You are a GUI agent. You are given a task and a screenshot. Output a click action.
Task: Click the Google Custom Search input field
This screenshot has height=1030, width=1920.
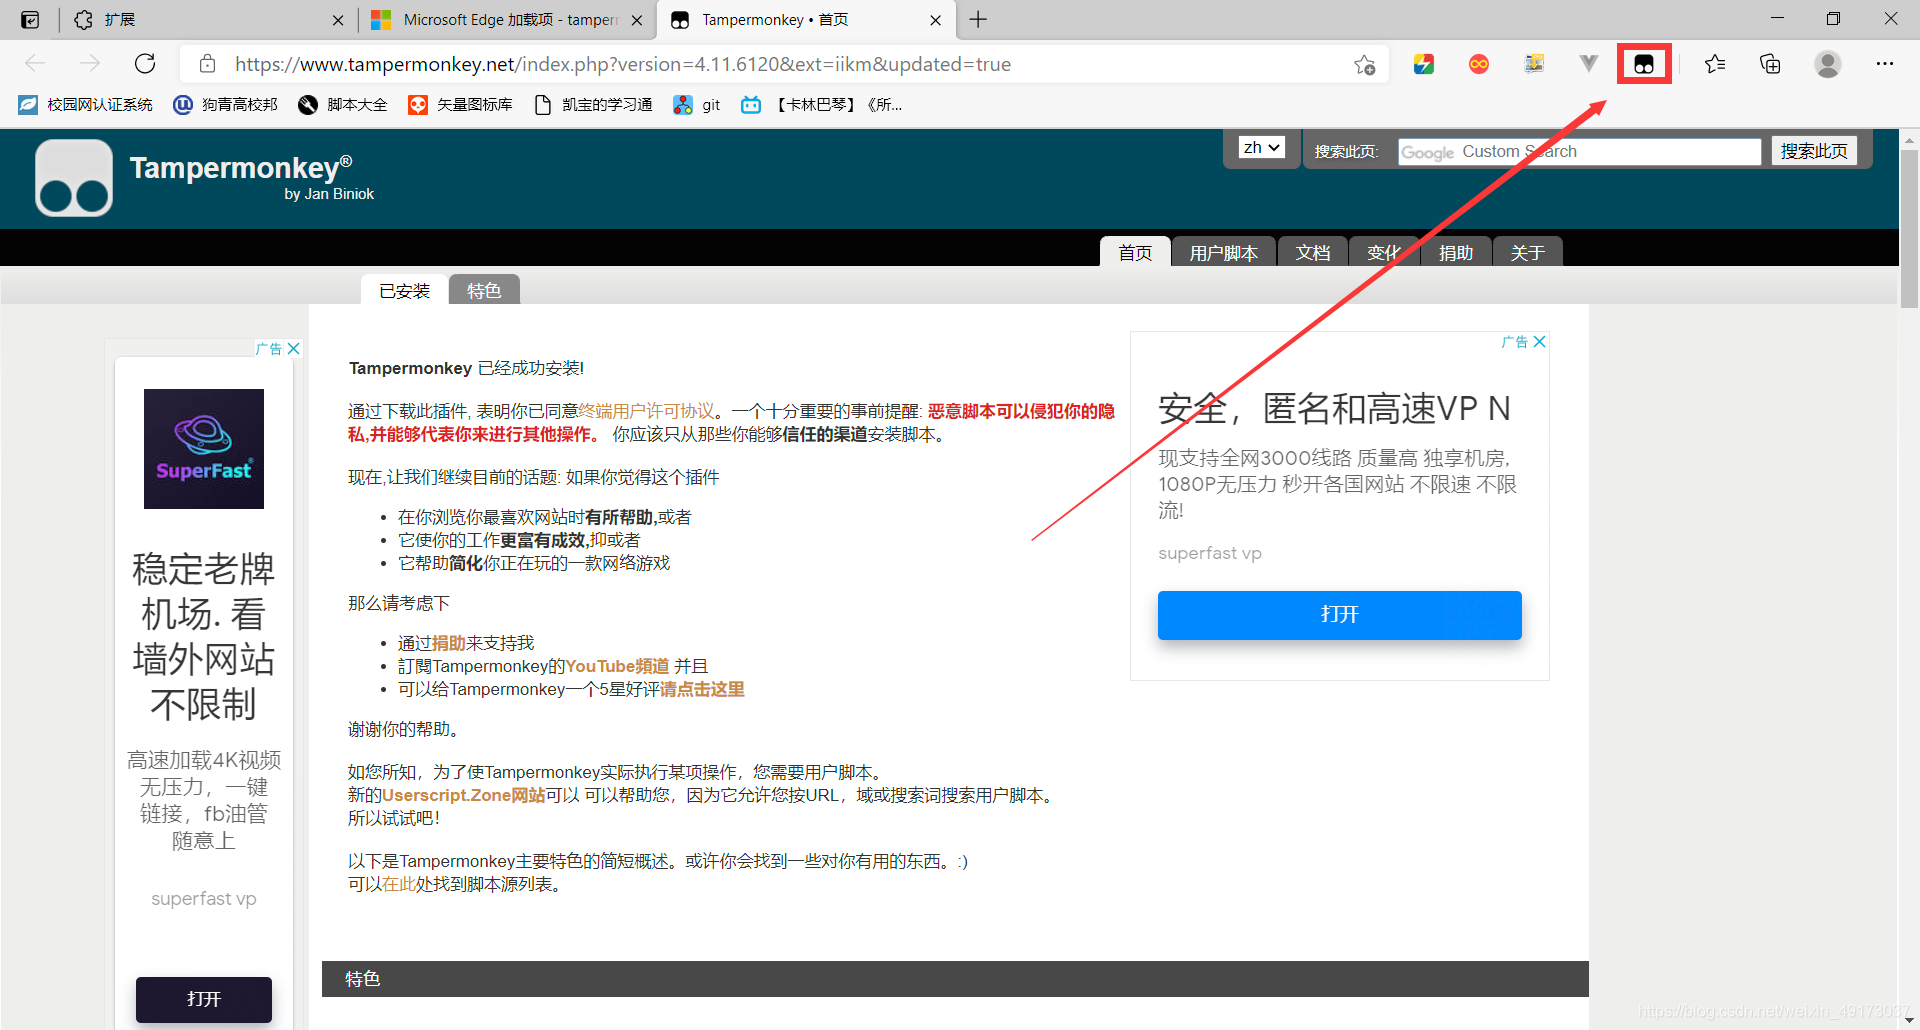1579,152
